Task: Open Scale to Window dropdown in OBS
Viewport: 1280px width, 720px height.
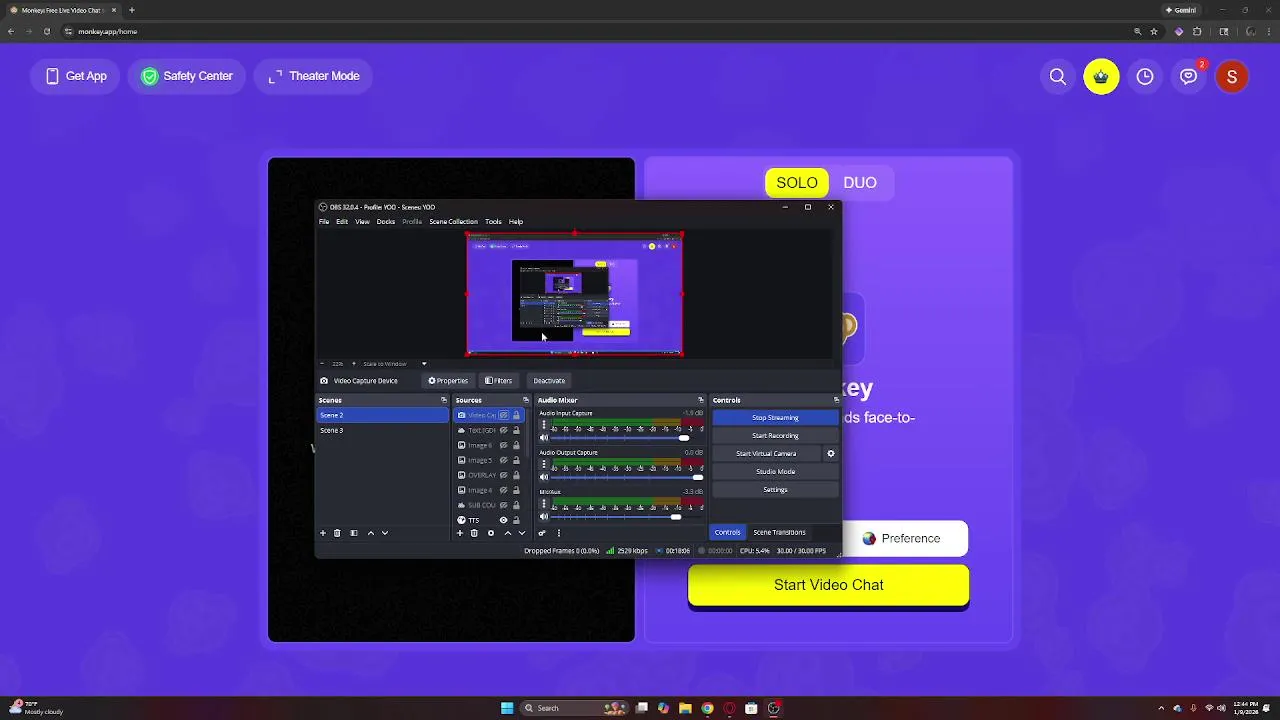Action: (x=395, y=364)
